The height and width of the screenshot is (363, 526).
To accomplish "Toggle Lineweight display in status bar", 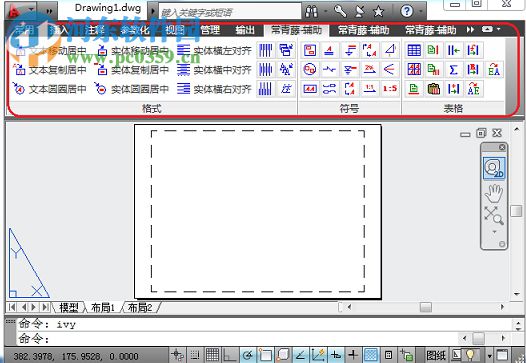I will tap(353, 355).
